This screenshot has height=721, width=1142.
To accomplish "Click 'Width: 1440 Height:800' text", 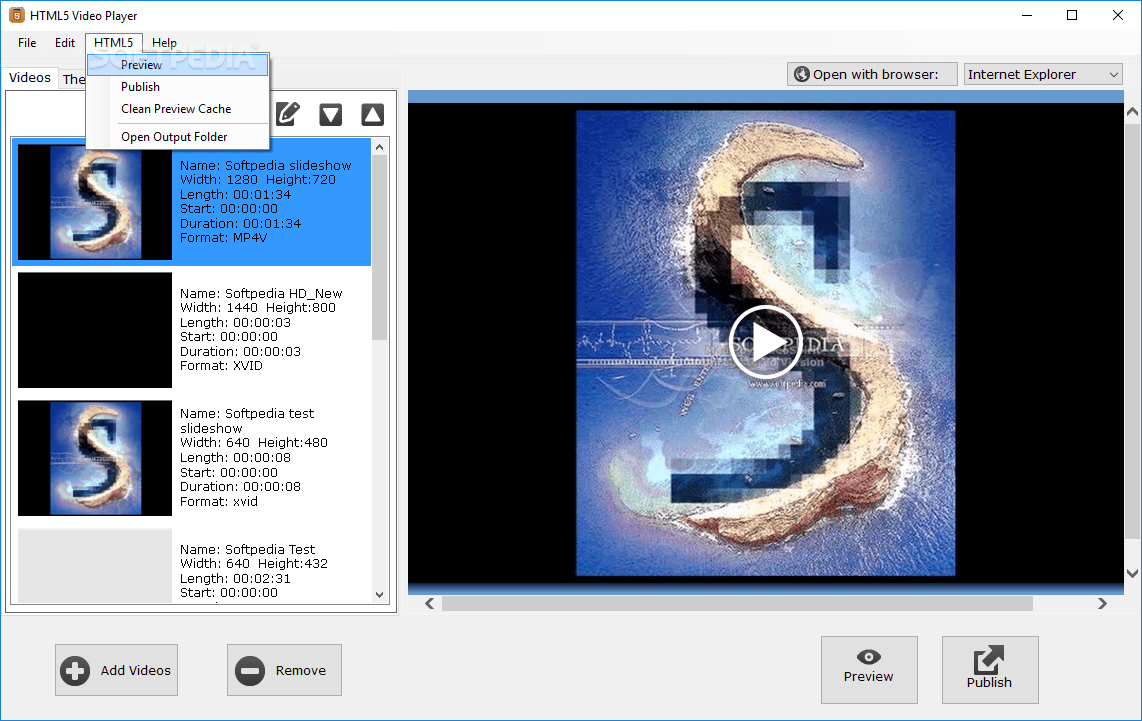I will [x=258, y=308].
